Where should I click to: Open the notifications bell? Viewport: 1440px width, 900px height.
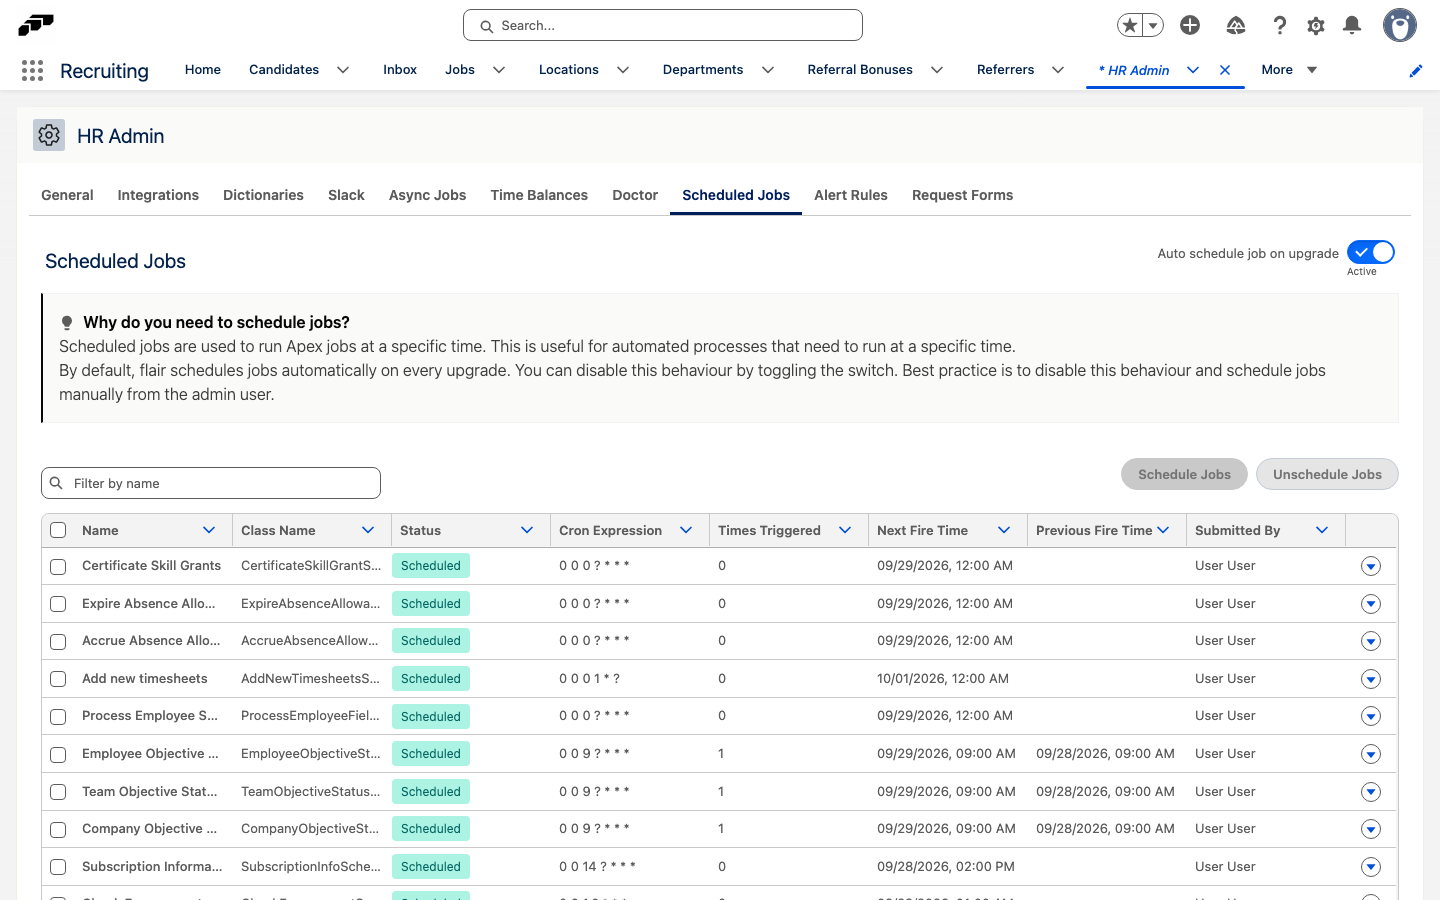tap(1352, 25)
